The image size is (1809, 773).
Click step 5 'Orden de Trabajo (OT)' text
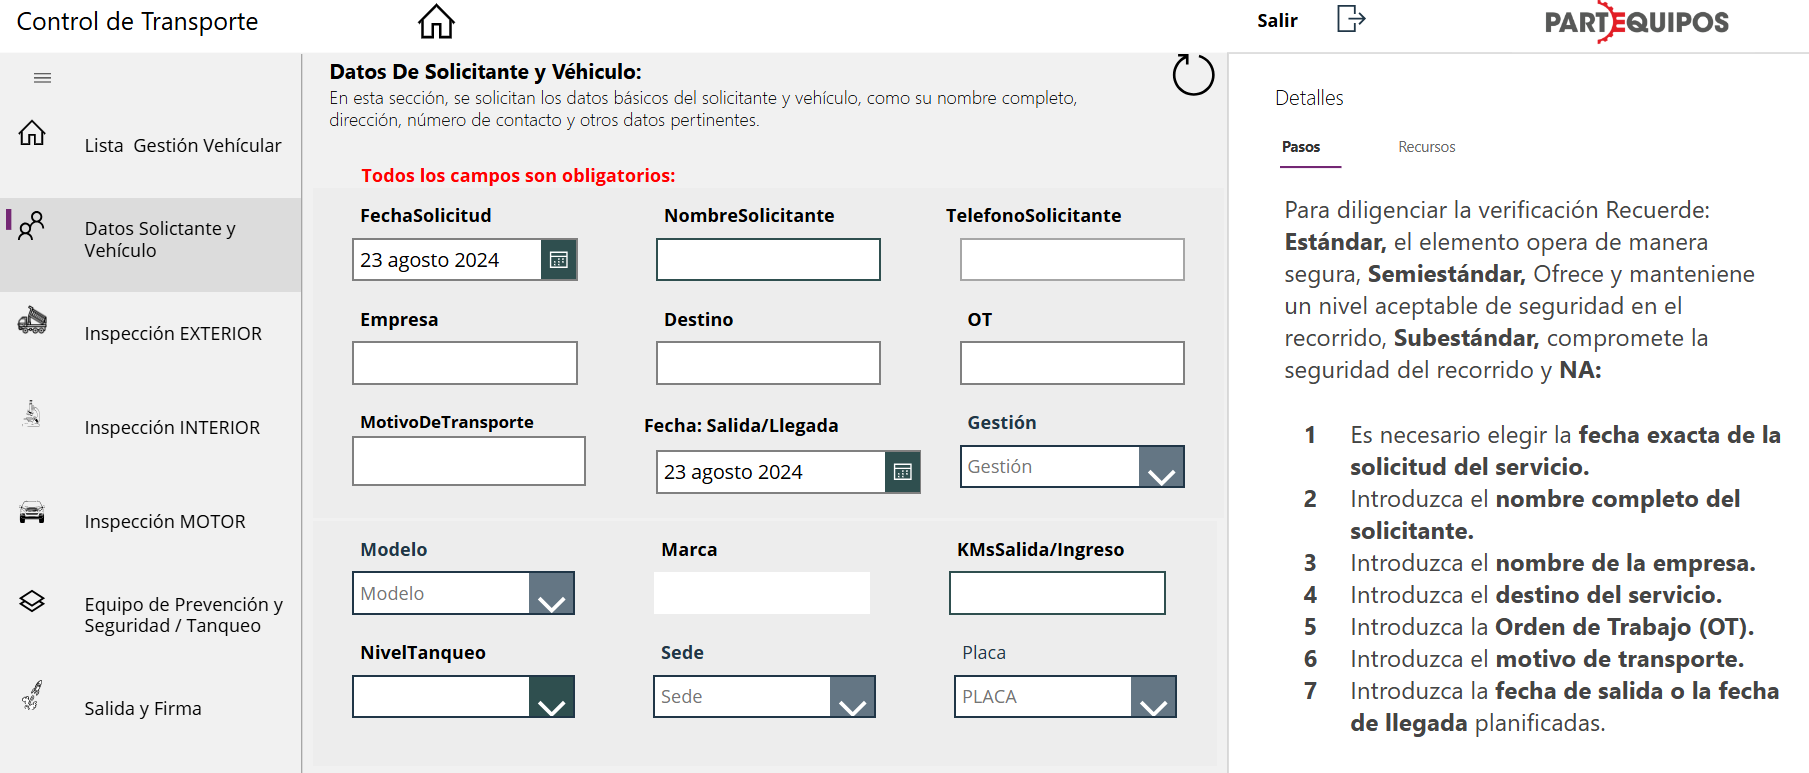[1624, 627]
